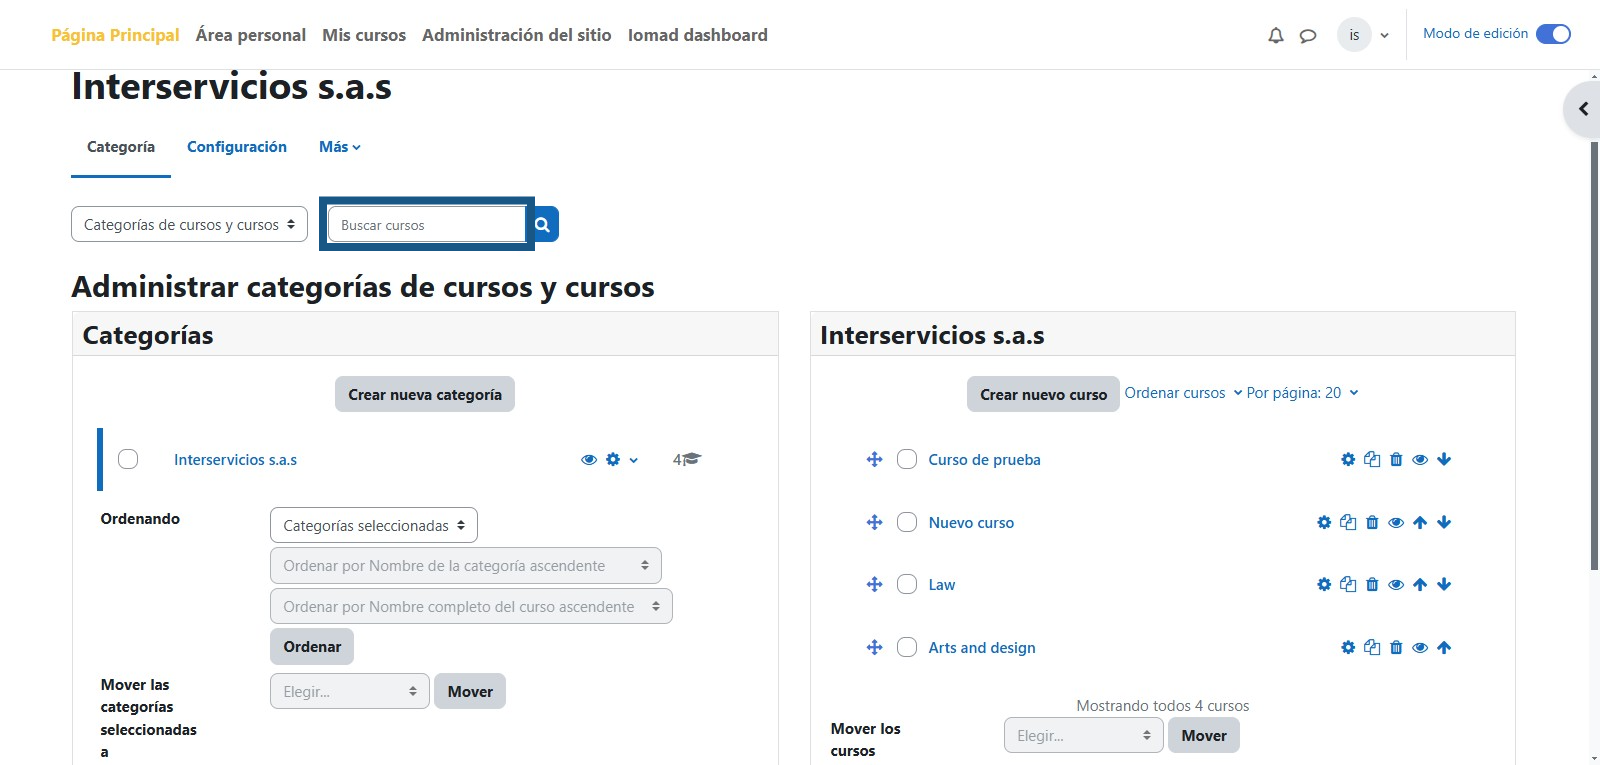1600x765 pixels.
Task: Click the drag handle beside Law course
Action: point(874,585)
